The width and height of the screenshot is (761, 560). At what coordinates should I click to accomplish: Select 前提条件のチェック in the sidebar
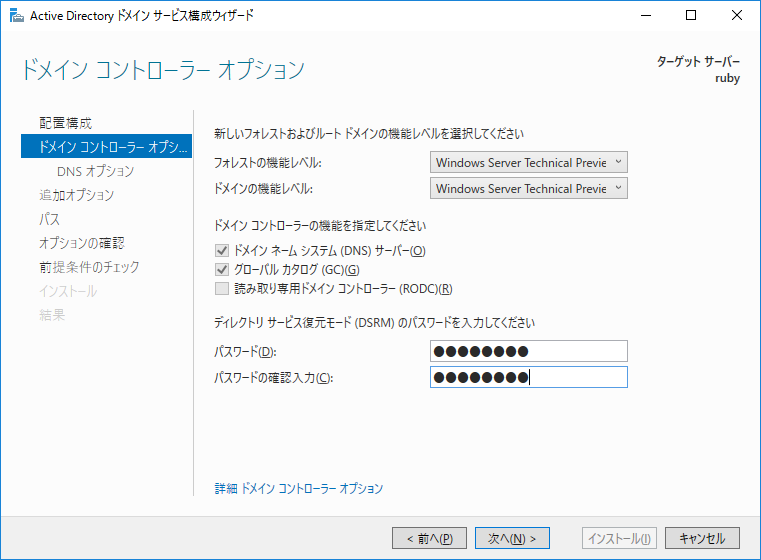pos(89,267)
